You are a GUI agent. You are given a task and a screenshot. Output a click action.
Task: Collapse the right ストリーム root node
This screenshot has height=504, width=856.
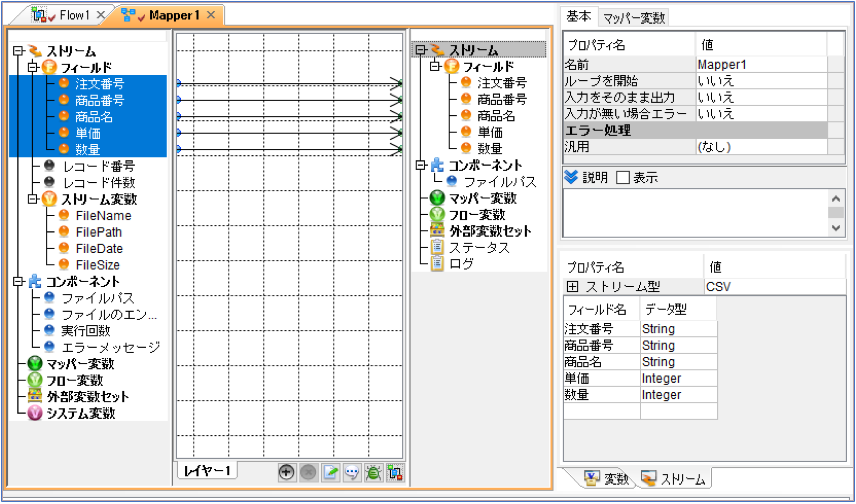click(x=420, y=50)
